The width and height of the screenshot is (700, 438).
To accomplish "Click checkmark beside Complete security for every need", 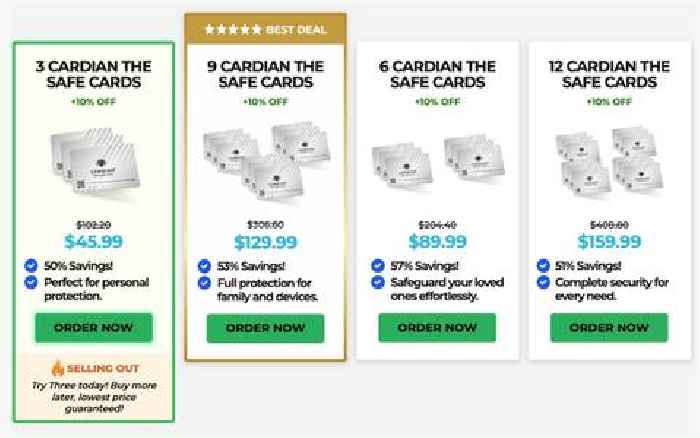I will coord(543,282).
